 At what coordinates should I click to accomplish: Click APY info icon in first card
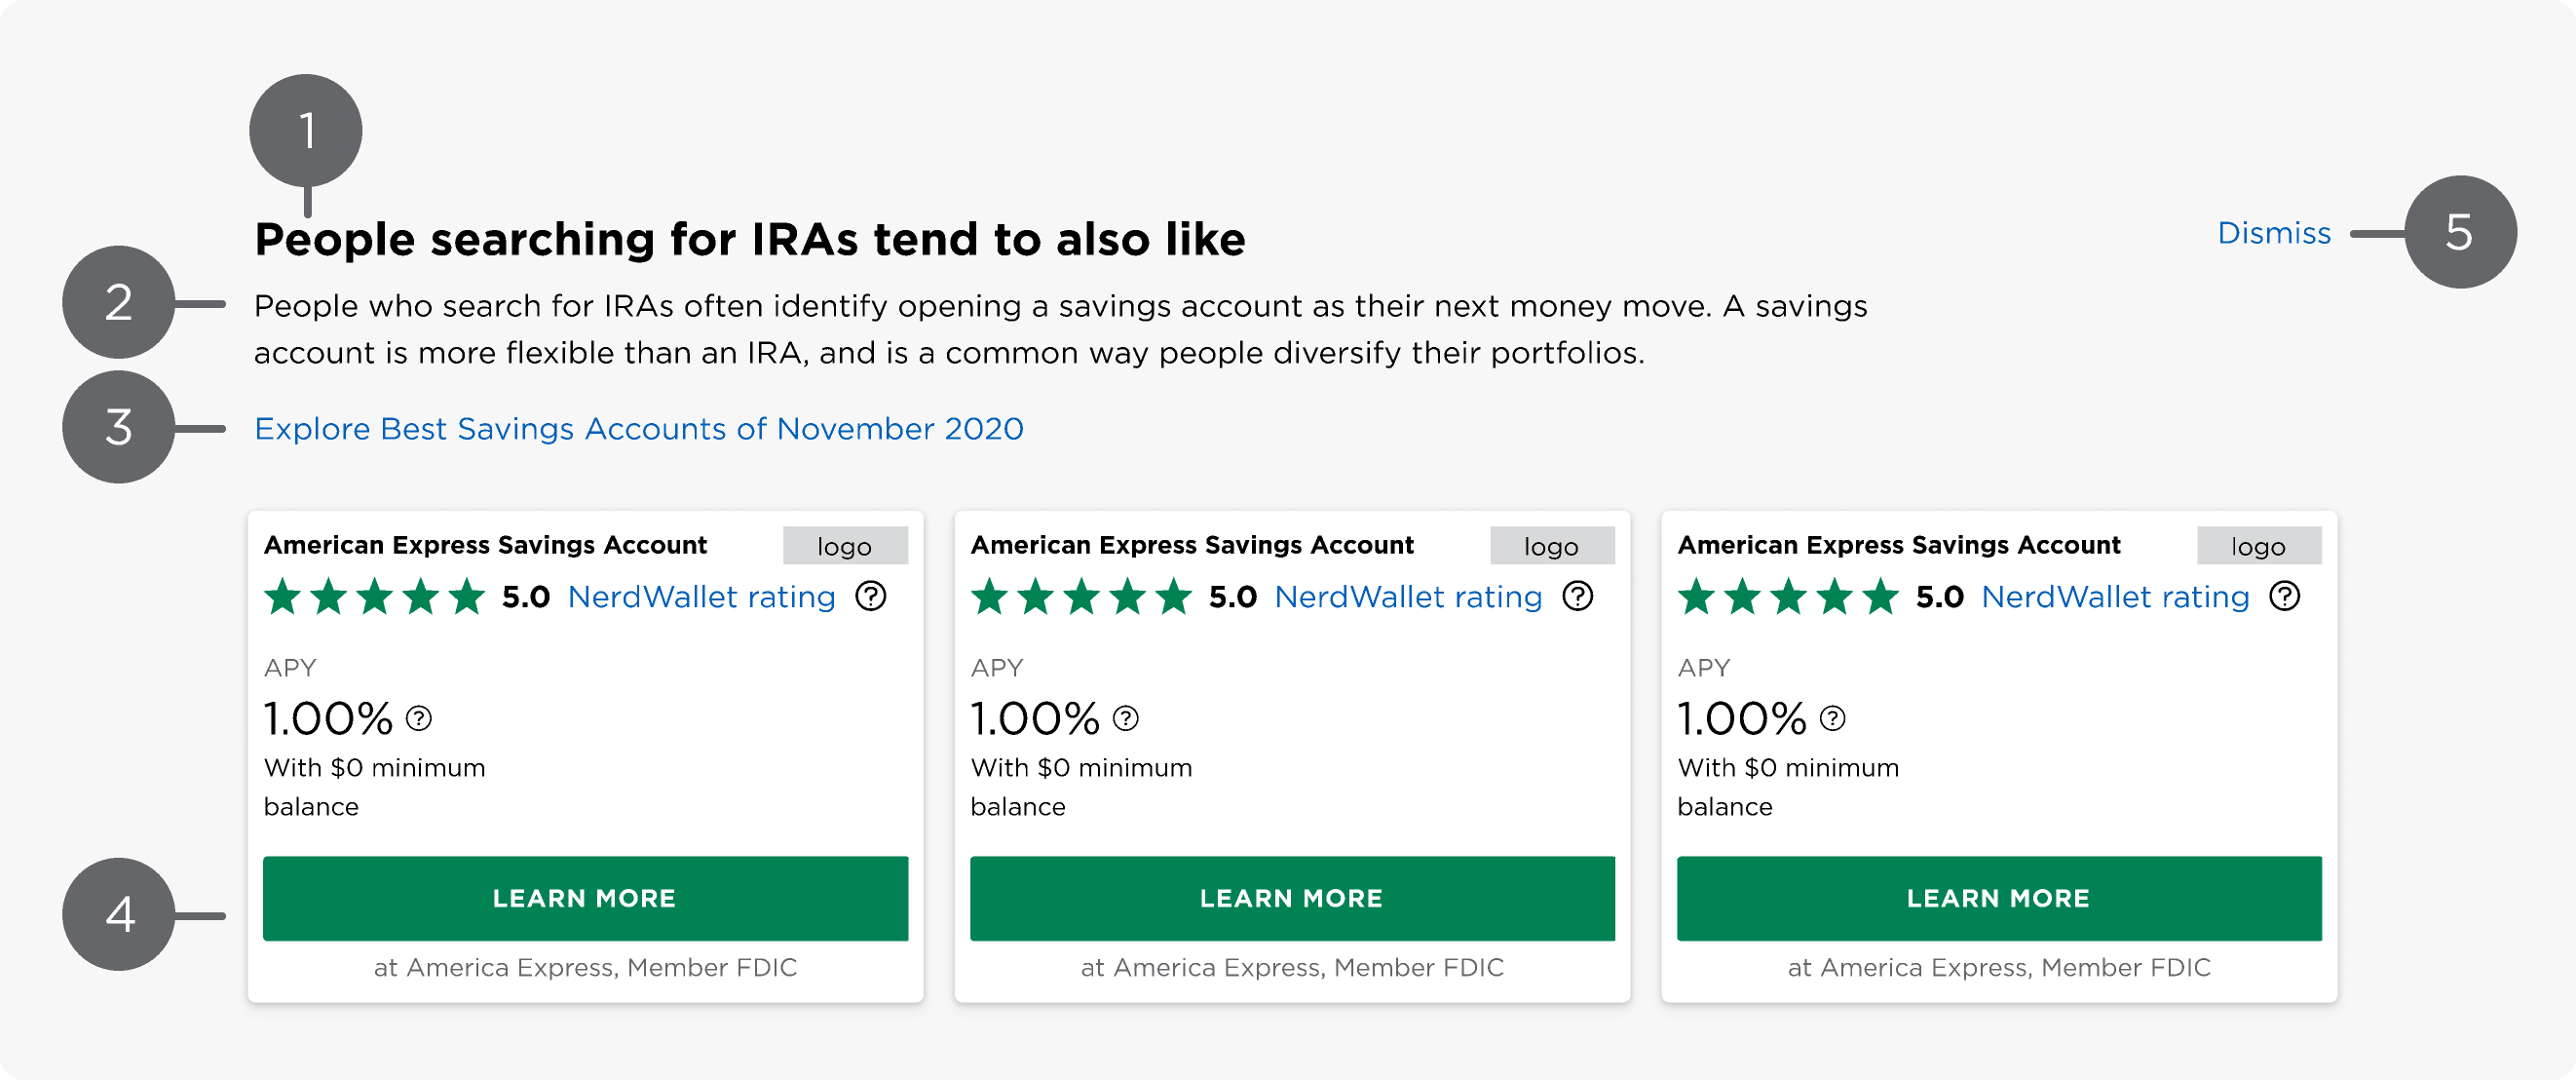coord(419,718)
